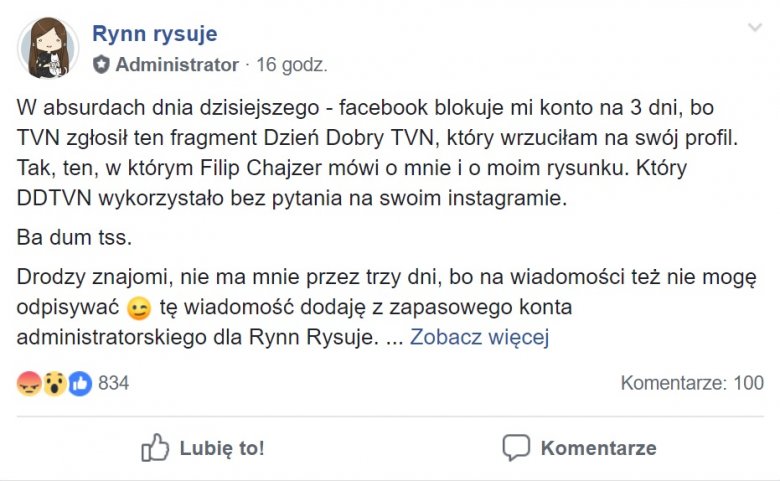Open the post via 16 godz. timestamp
Image resolution: width=780 pixels, height=481 pixels.
[292, 65]
